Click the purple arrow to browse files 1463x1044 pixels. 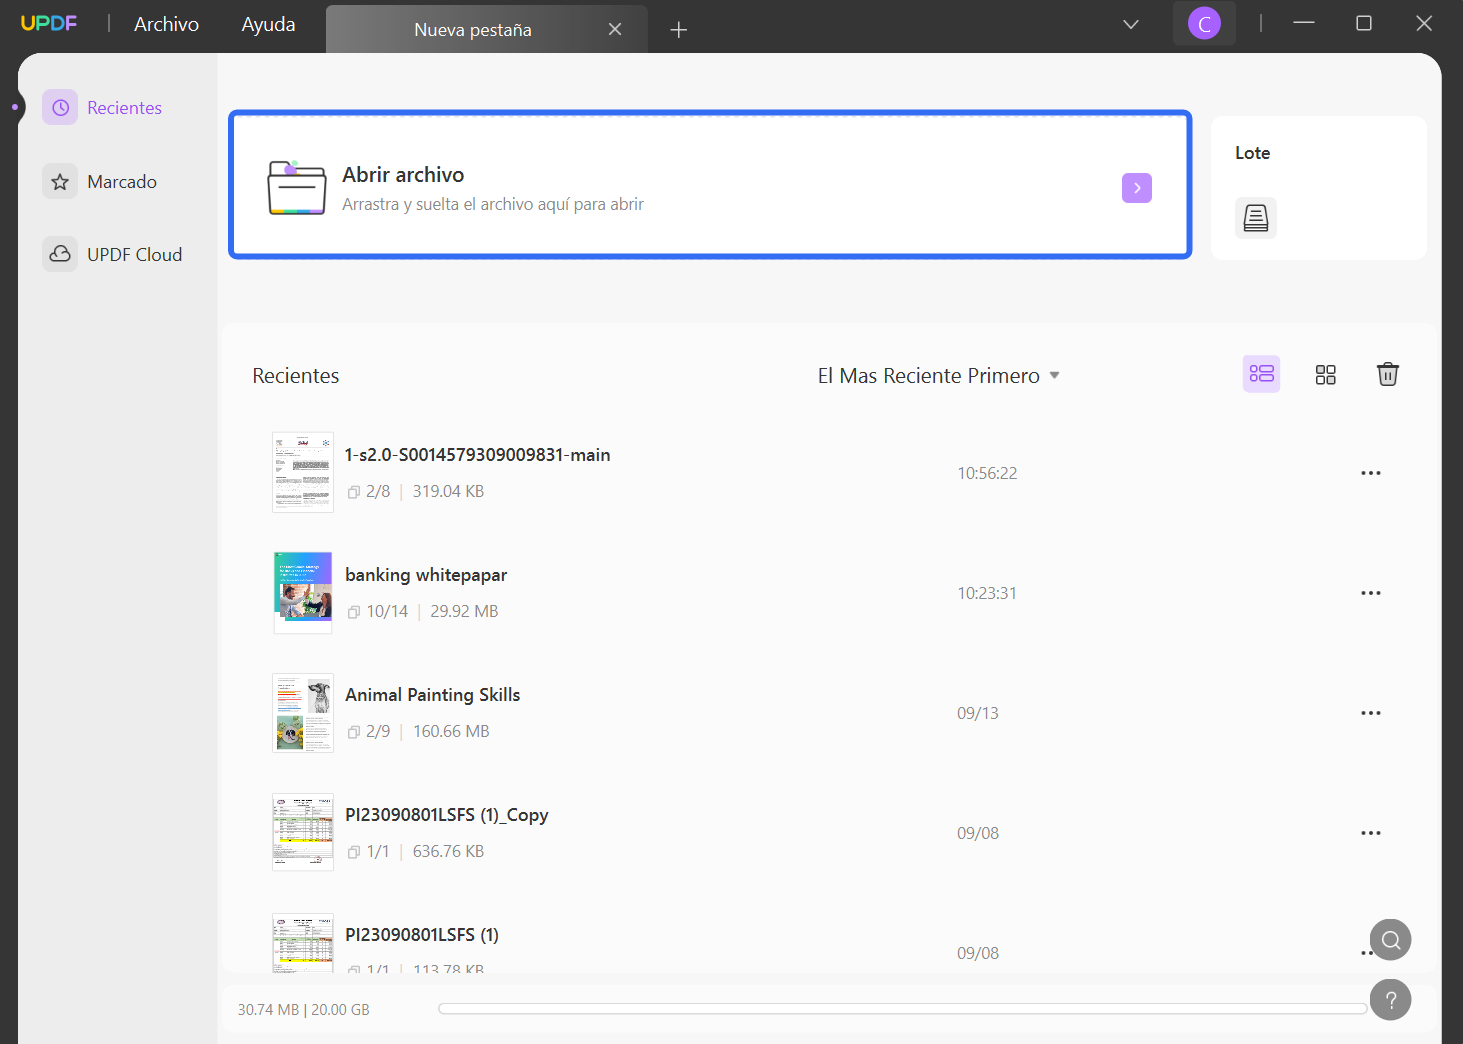1136,187
